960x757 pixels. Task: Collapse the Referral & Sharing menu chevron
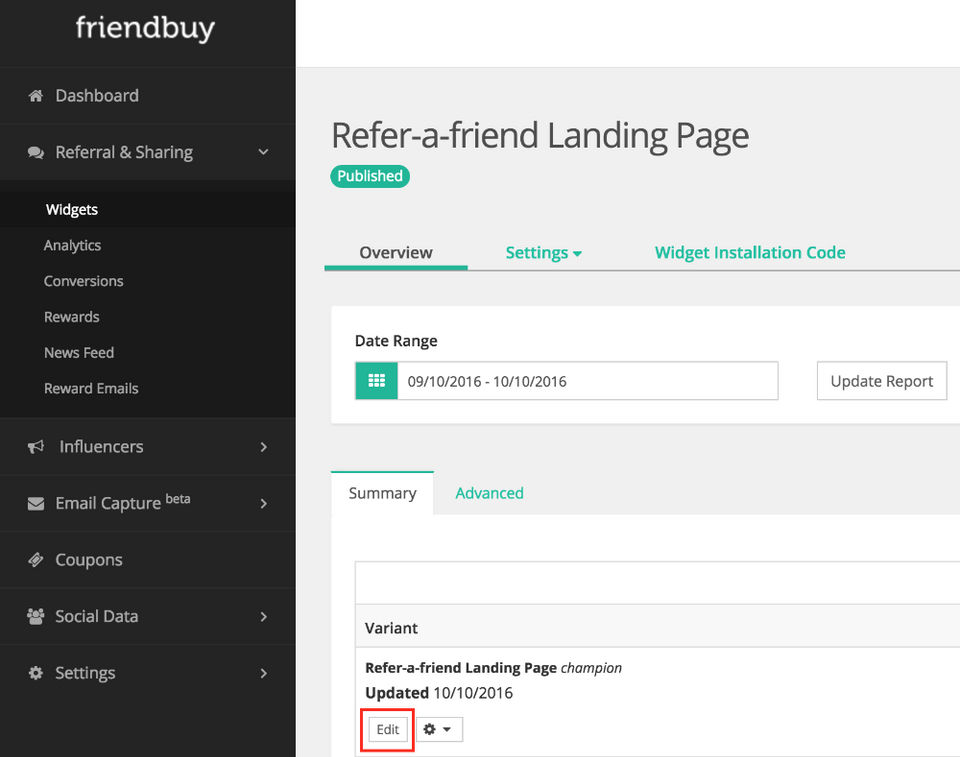(263, 152)
